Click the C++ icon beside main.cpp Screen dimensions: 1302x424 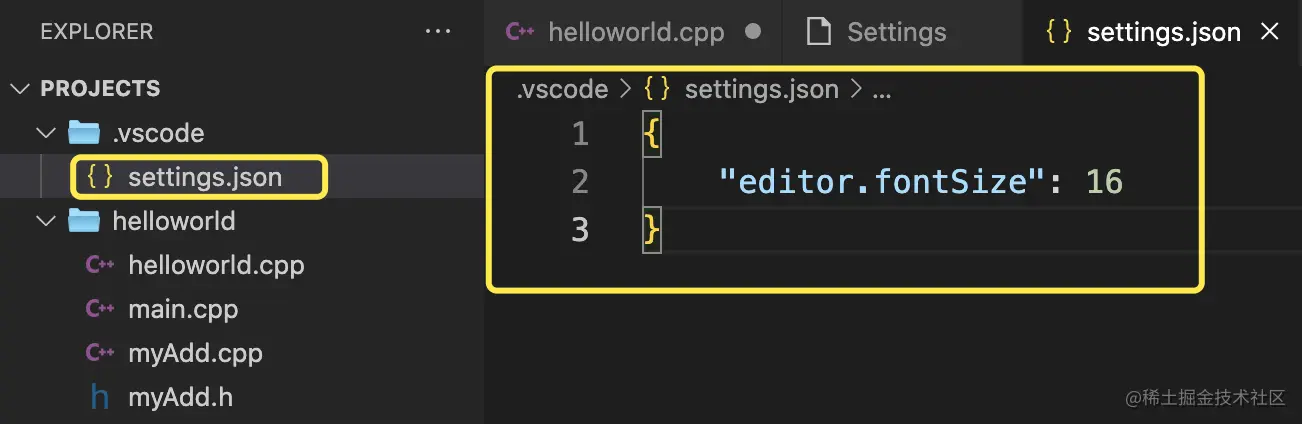pyautogui.click(x=100, y=309)
